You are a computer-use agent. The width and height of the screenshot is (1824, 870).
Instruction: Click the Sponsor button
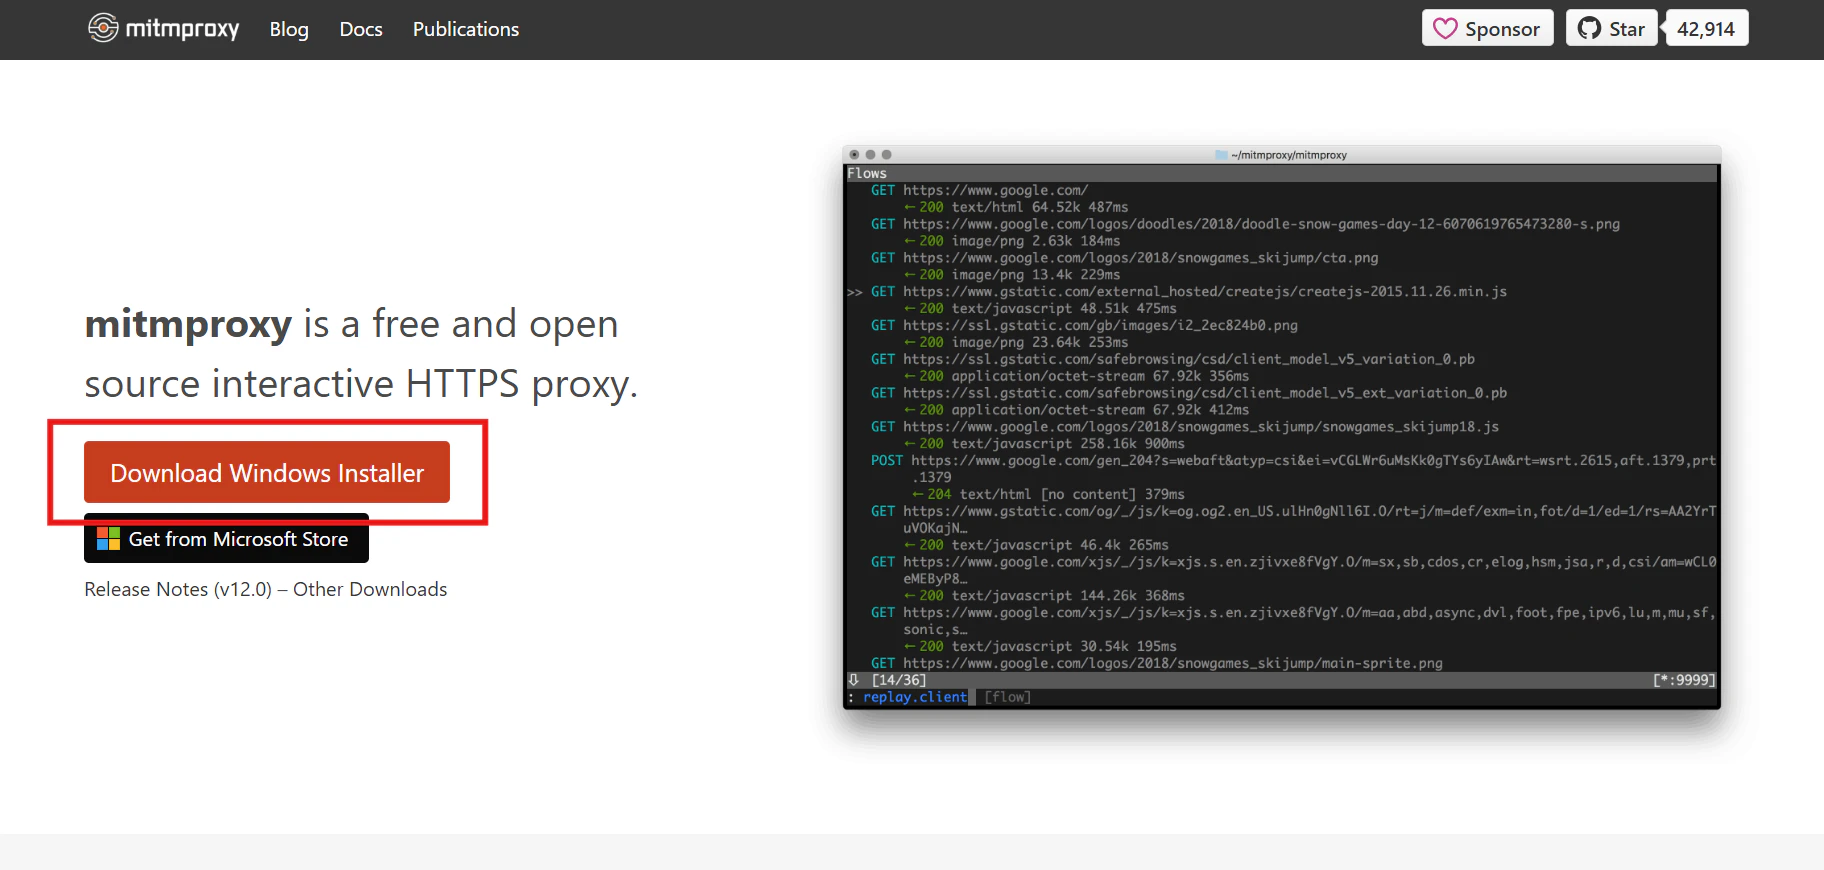(x=1488, y=28)
